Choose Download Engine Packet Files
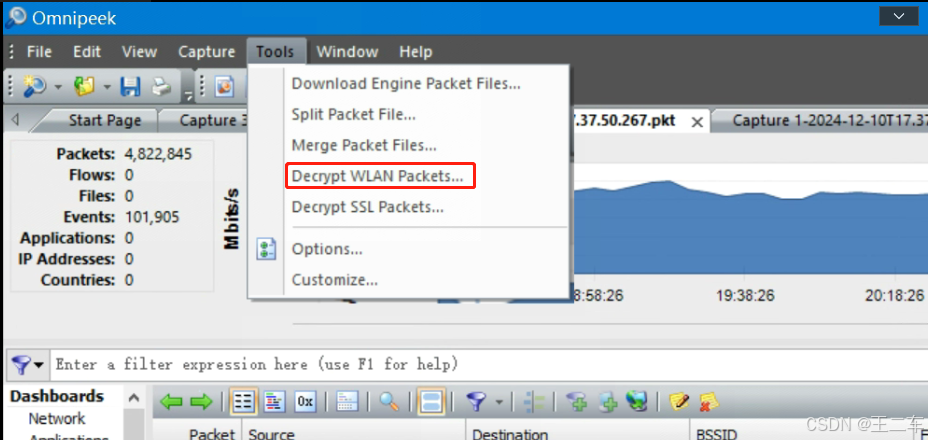The image size is (928, 440). 406,83
